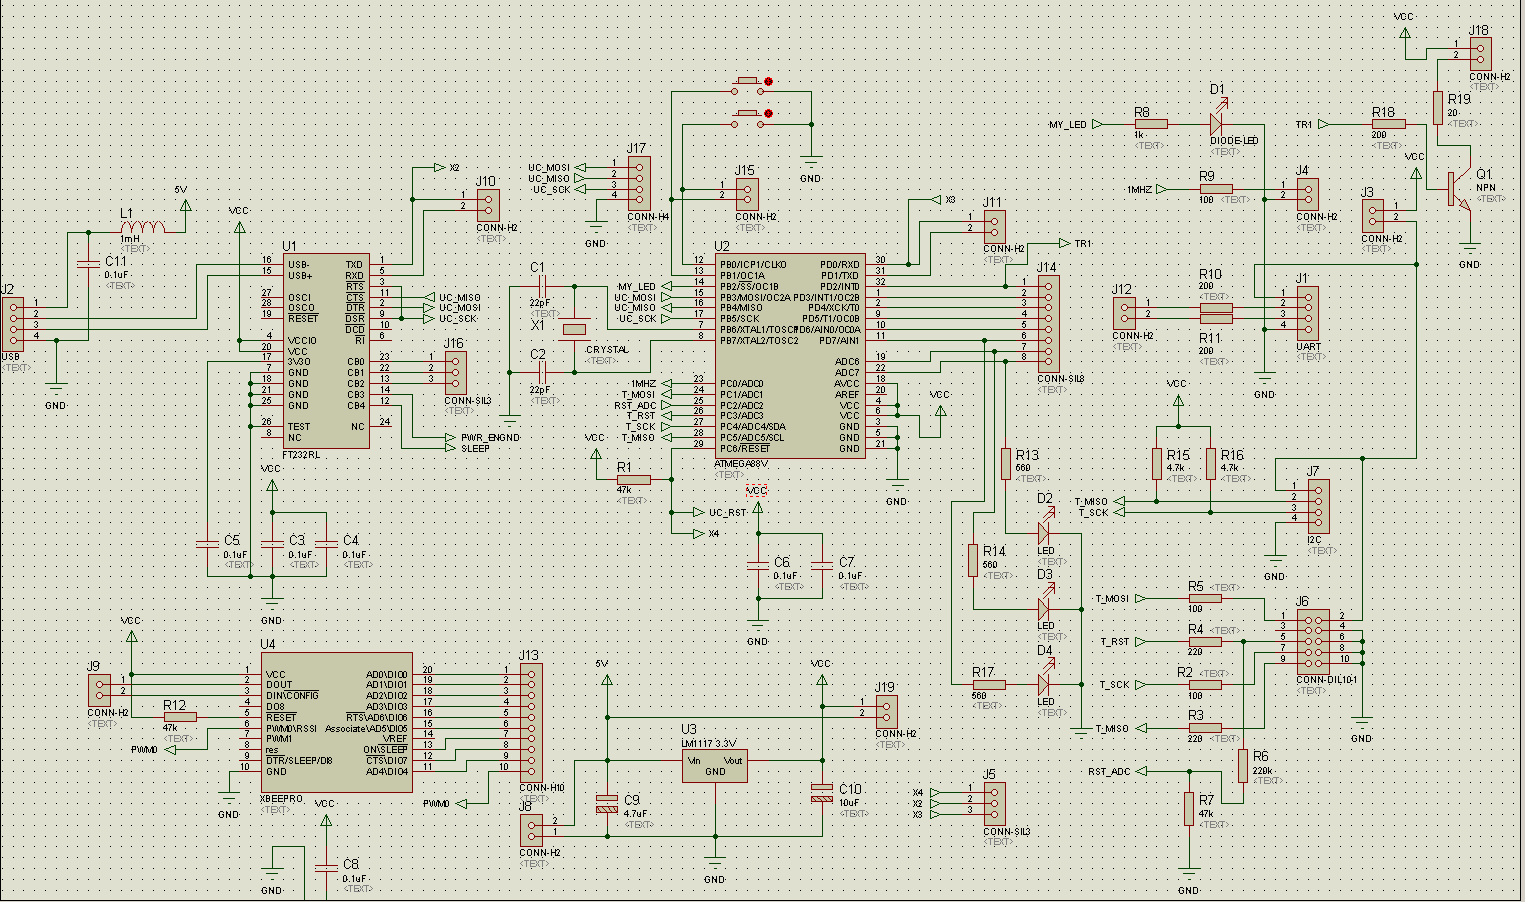Screen dimensions: 1525x902
Task: Select the CONN-DIL10 connector J6
Action: [x=1313, y=640]
